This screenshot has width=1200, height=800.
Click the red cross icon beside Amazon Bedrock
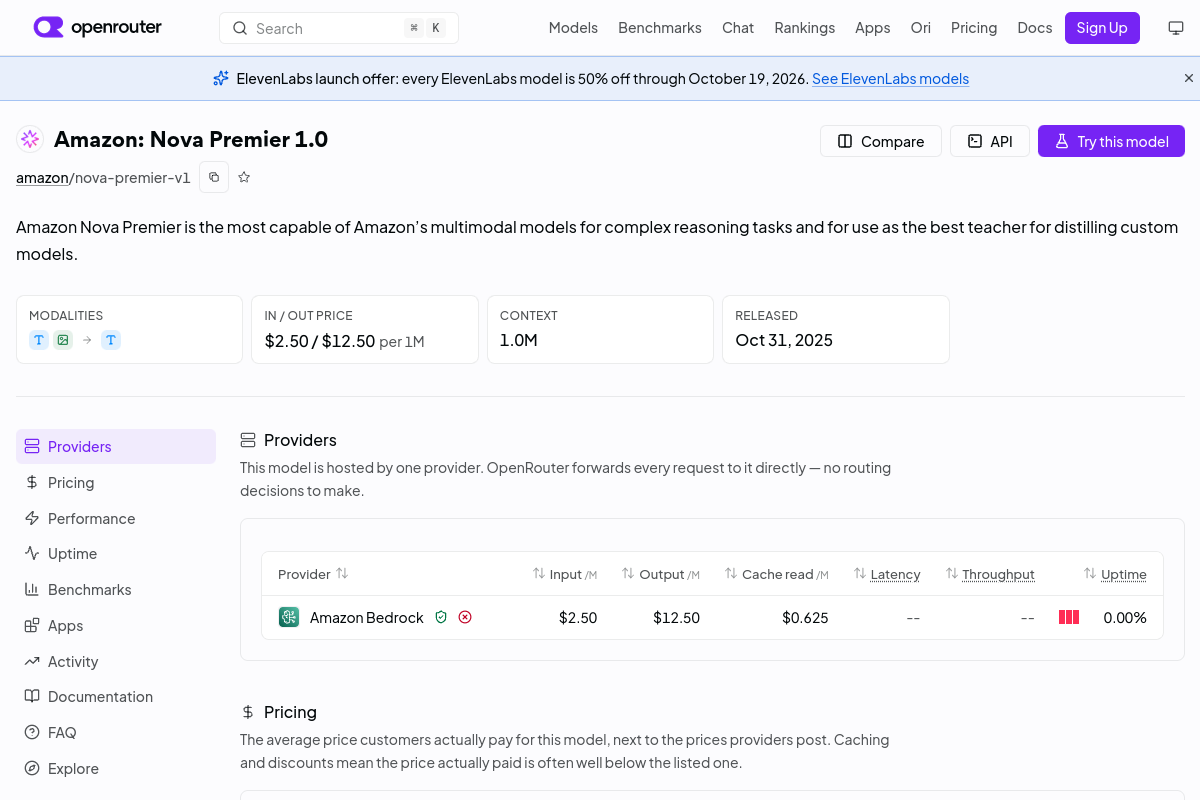point(465,617)
